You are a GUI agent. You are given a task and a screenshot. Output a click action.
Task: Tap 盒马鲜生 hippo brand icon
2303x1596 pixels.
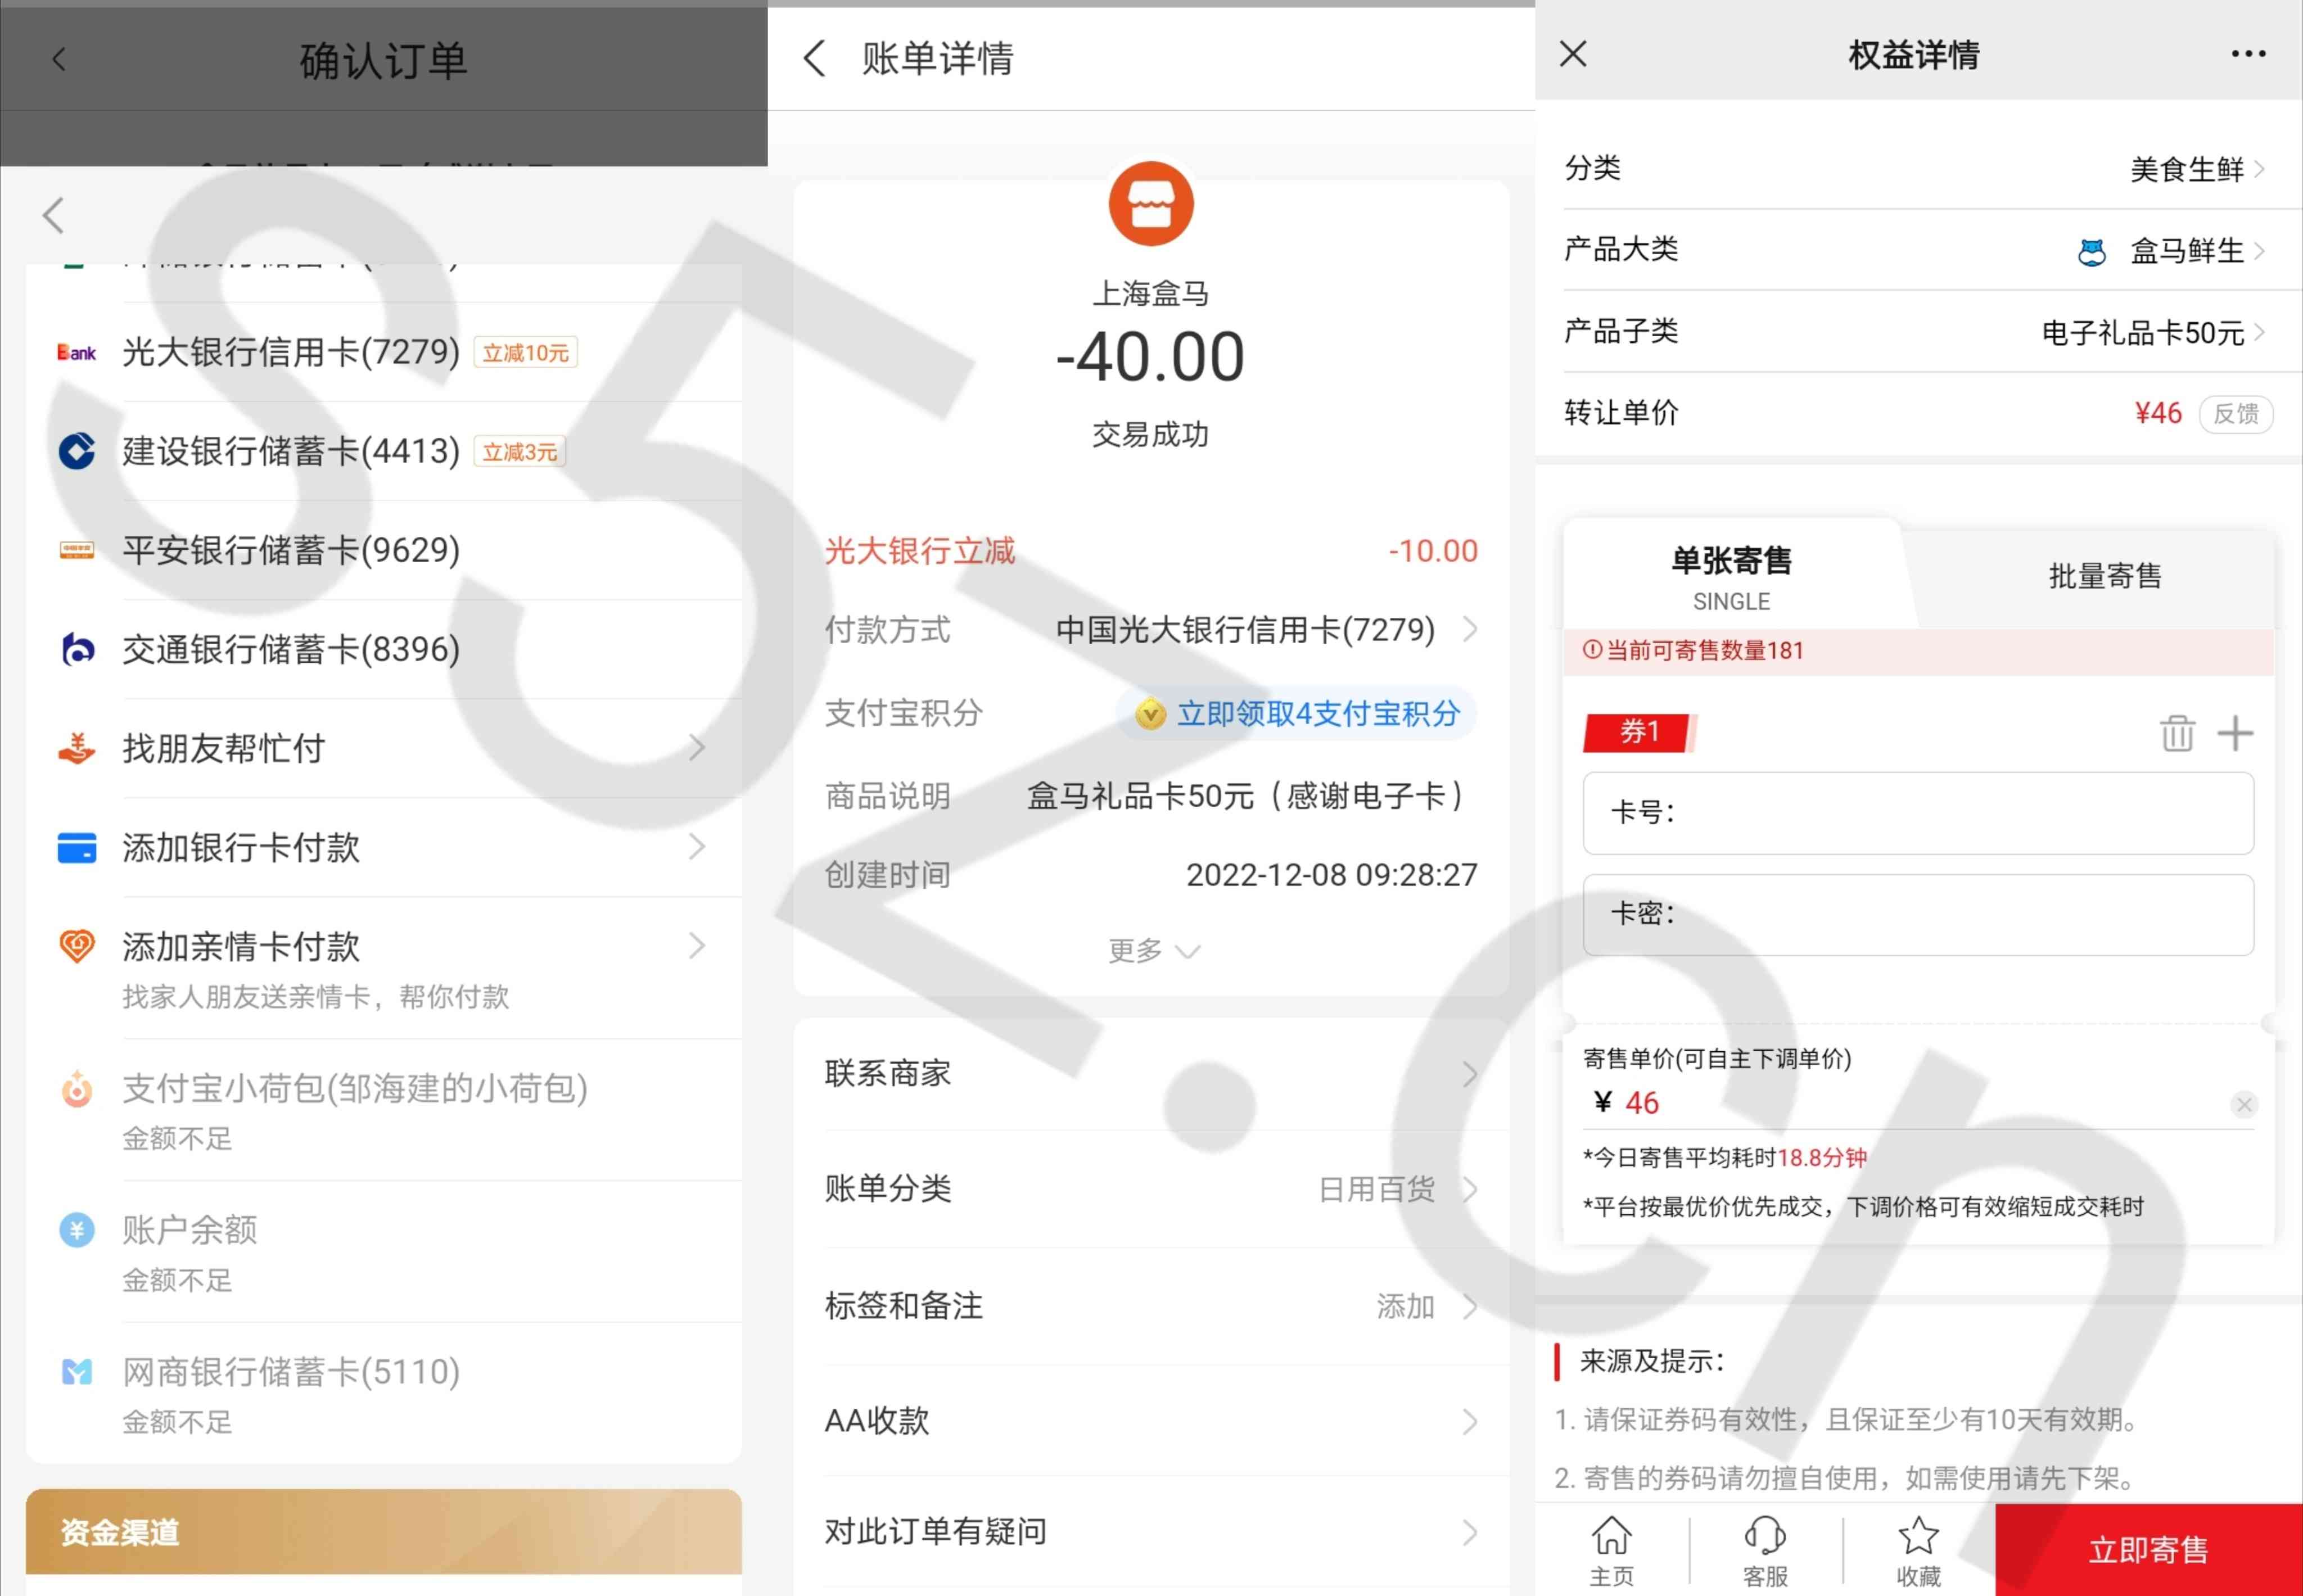point(2091,252)
